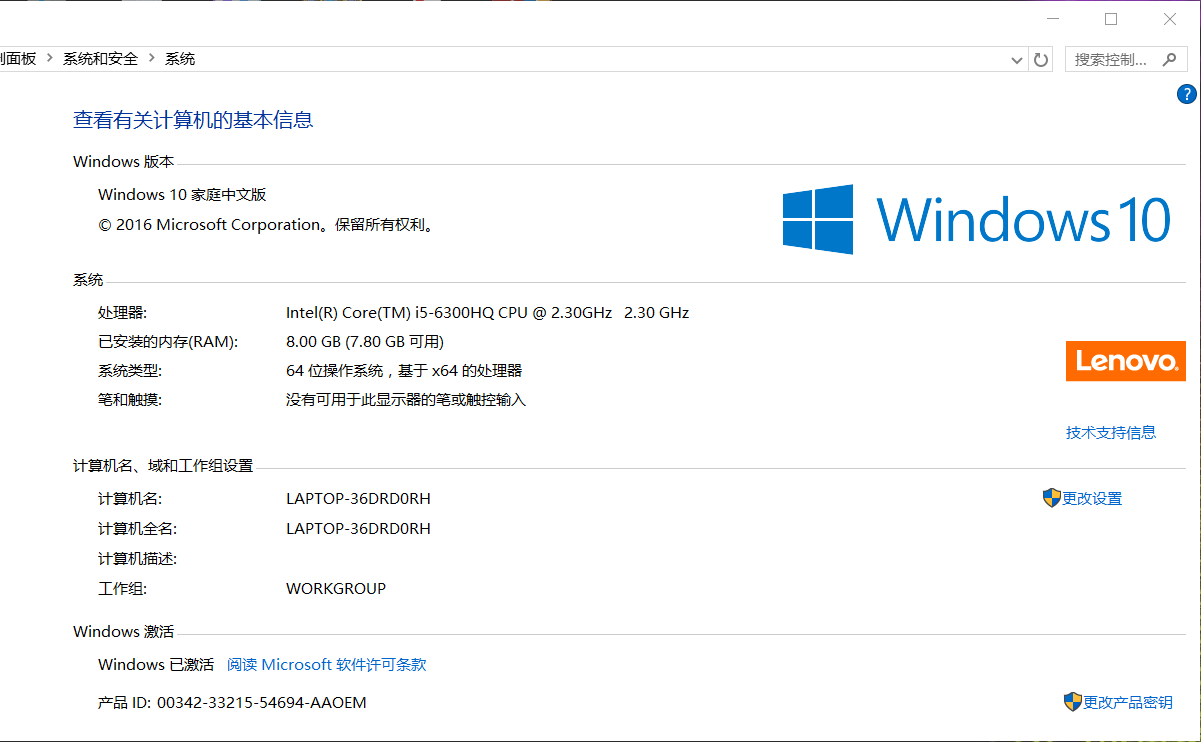Expand the address bar history dropdown
The width and height of the screenshot is (1201, 742).
click(x=1018, y=60)
